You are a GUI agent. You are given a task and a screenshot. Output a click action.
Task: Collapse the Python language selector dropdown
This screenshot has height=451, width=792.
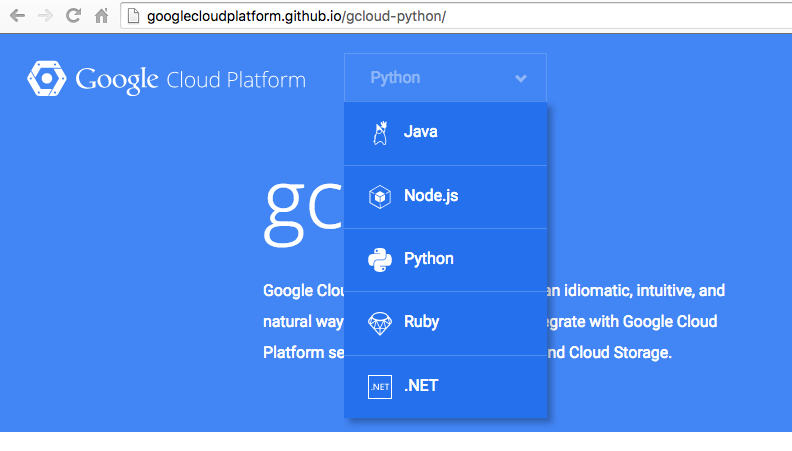[x=446, y=78]
